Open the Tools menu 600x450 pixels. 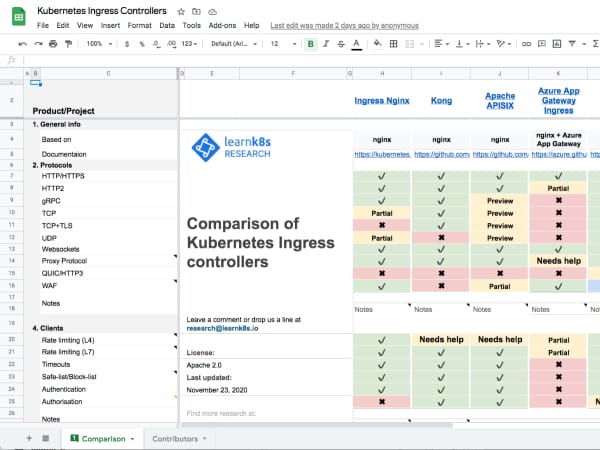click(191, 25)
